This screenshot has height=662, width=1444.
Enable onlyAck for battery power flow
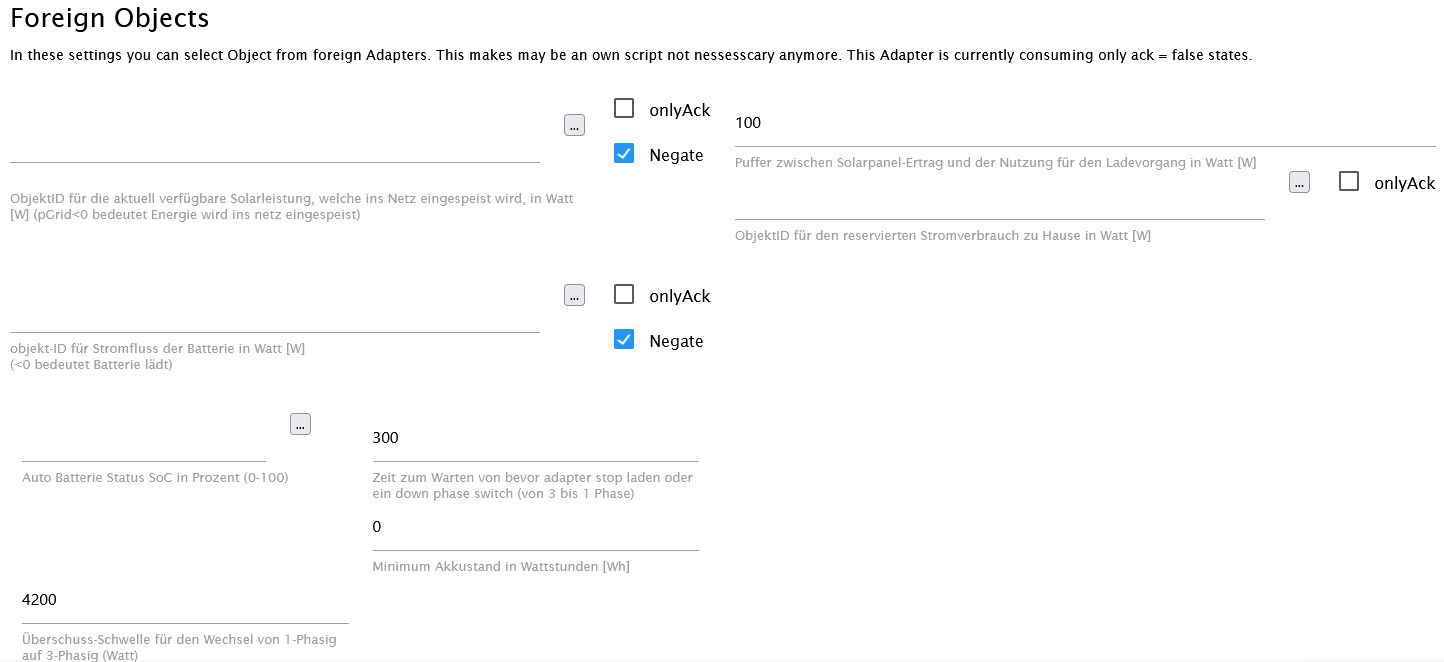click(624, 294)
